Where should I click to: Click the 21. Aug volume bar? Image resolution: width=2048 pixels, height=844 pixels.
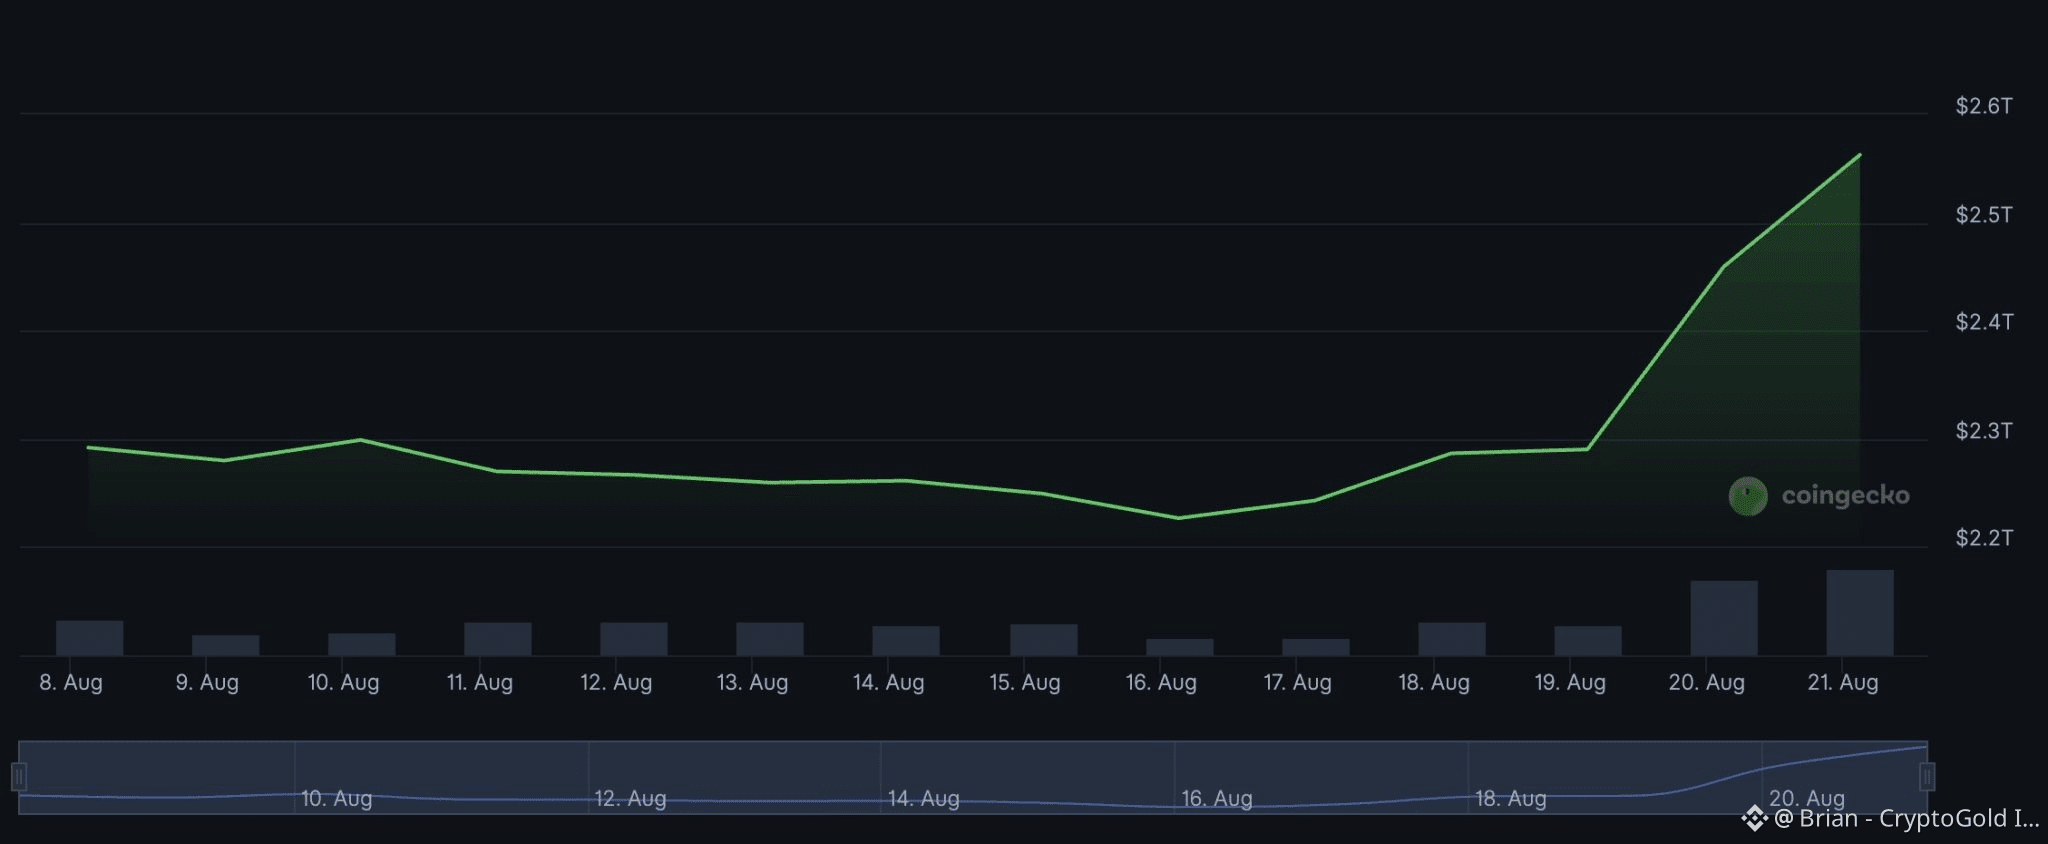coord(1860,613)
